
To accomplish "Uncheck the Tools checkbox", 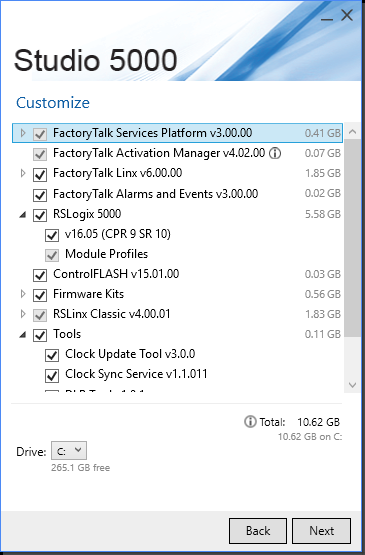I will tap(40, 335).
